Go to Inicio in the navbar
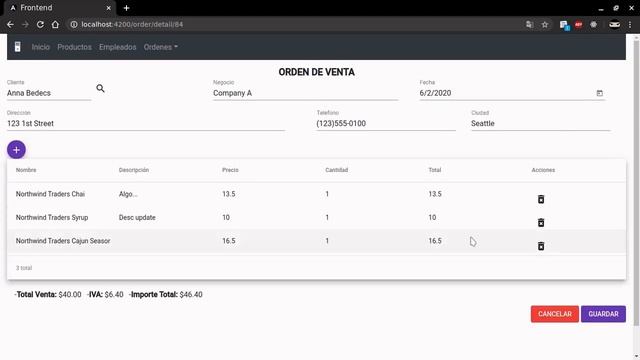 coord(40,47)
